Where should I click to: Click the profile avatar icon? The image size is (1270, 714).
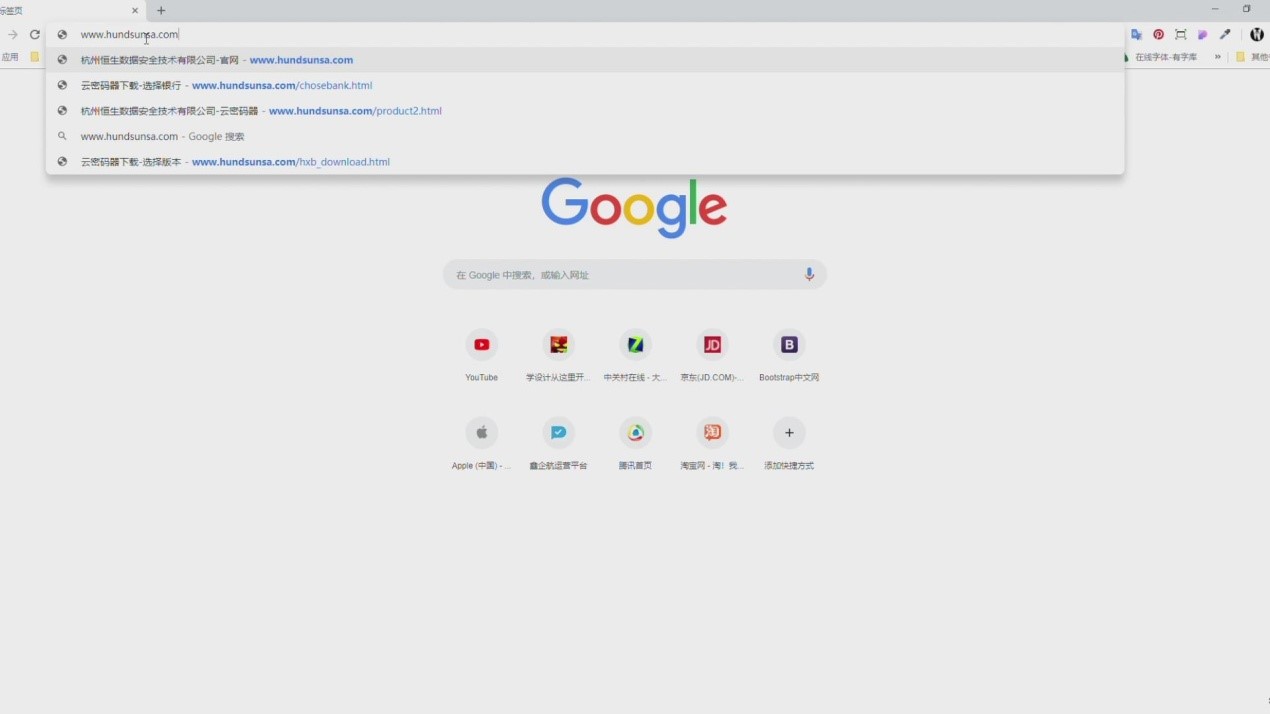[x=1256, y=35]
